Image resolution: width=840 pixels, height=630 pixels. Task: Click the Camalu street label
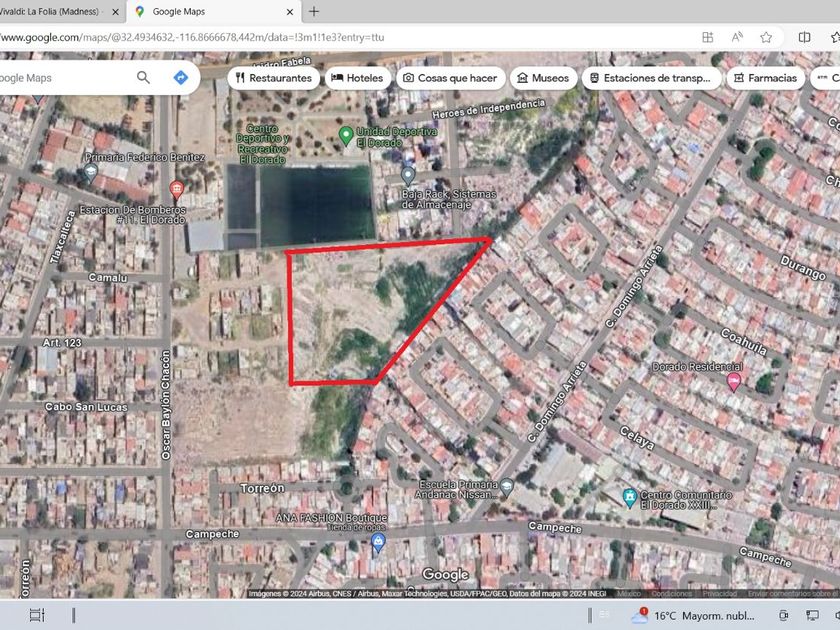tap(108, 278)
